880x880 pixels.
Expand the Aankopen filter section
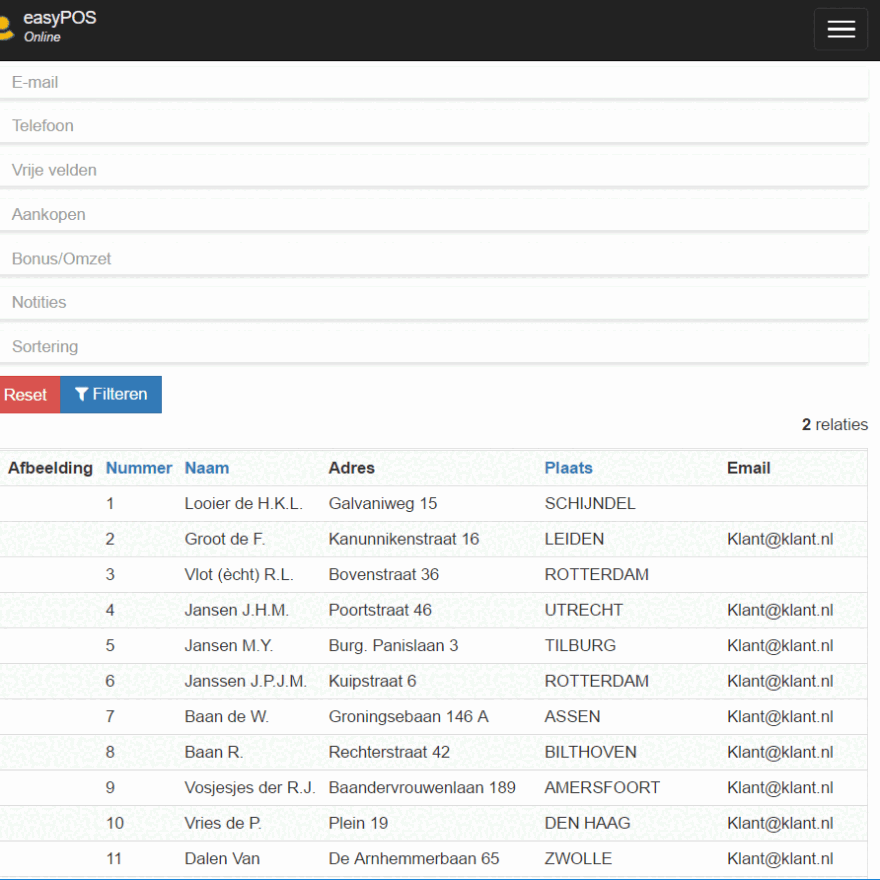[434, 214]
